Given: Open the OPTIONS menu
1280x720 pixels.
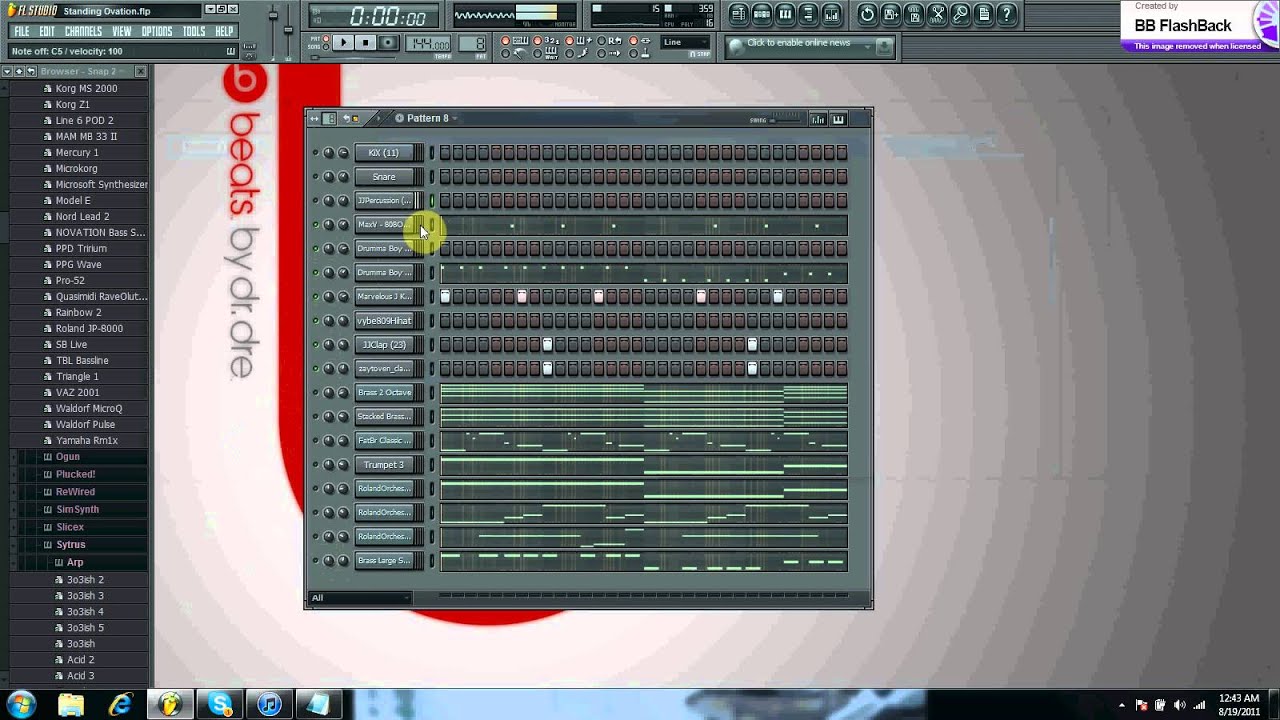Looking at the screenshot, I should click(x=157, y=31).
